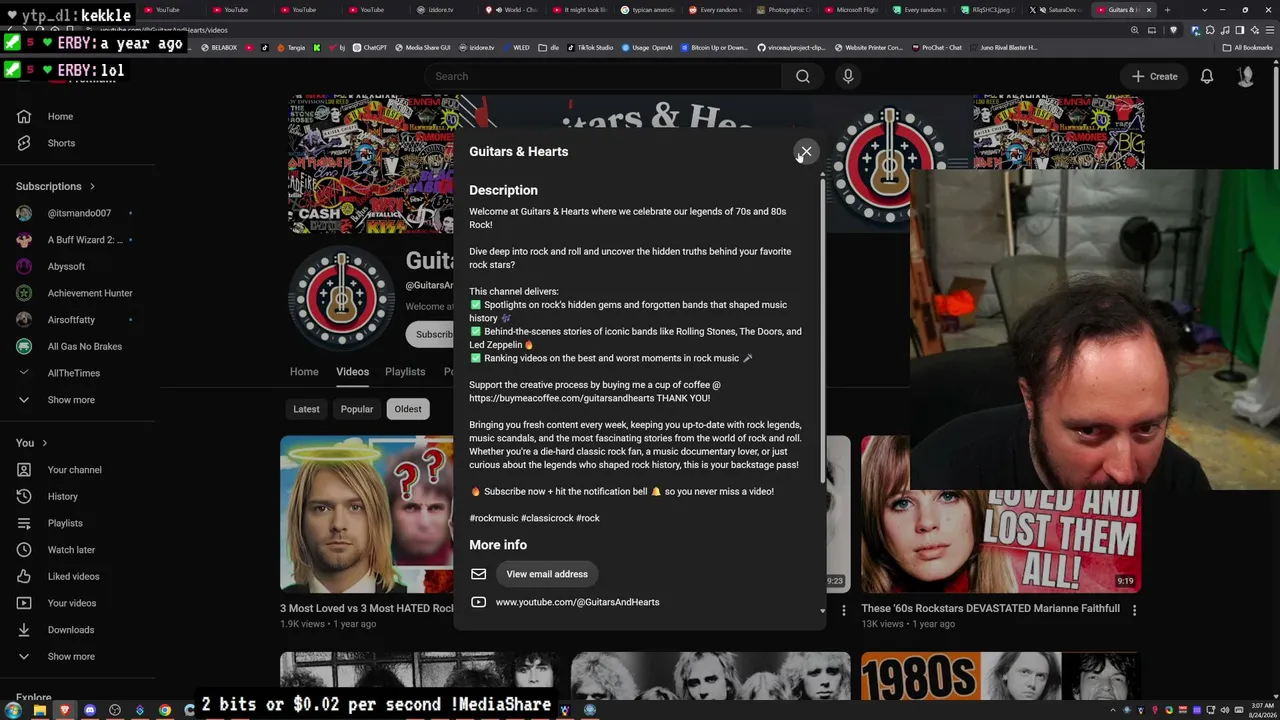This screenshot has height=720, width=1280.
Task: Open the ProChat - Chat bookmark
Action: (x=936, y=47)
